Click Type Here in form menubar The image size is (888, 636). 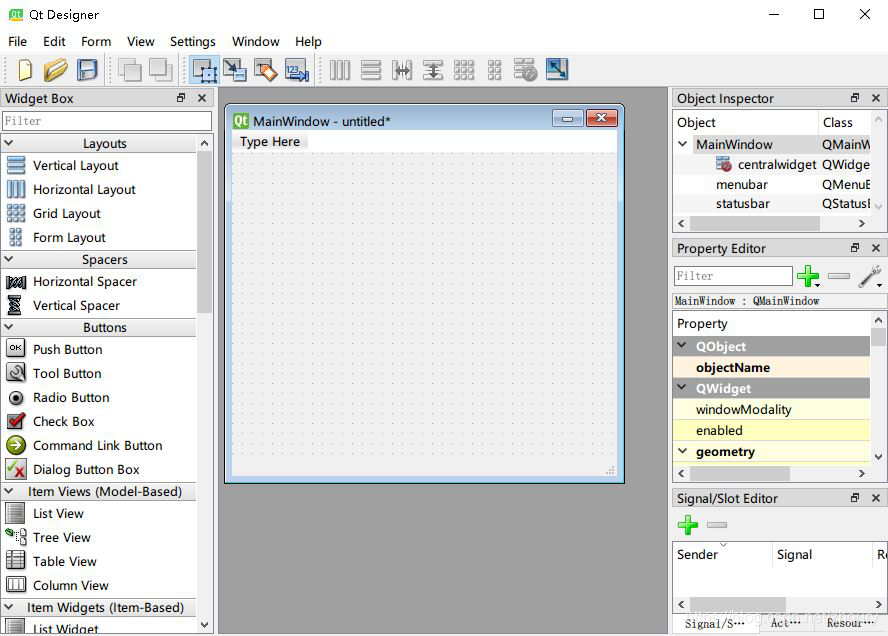coord(270,142)
